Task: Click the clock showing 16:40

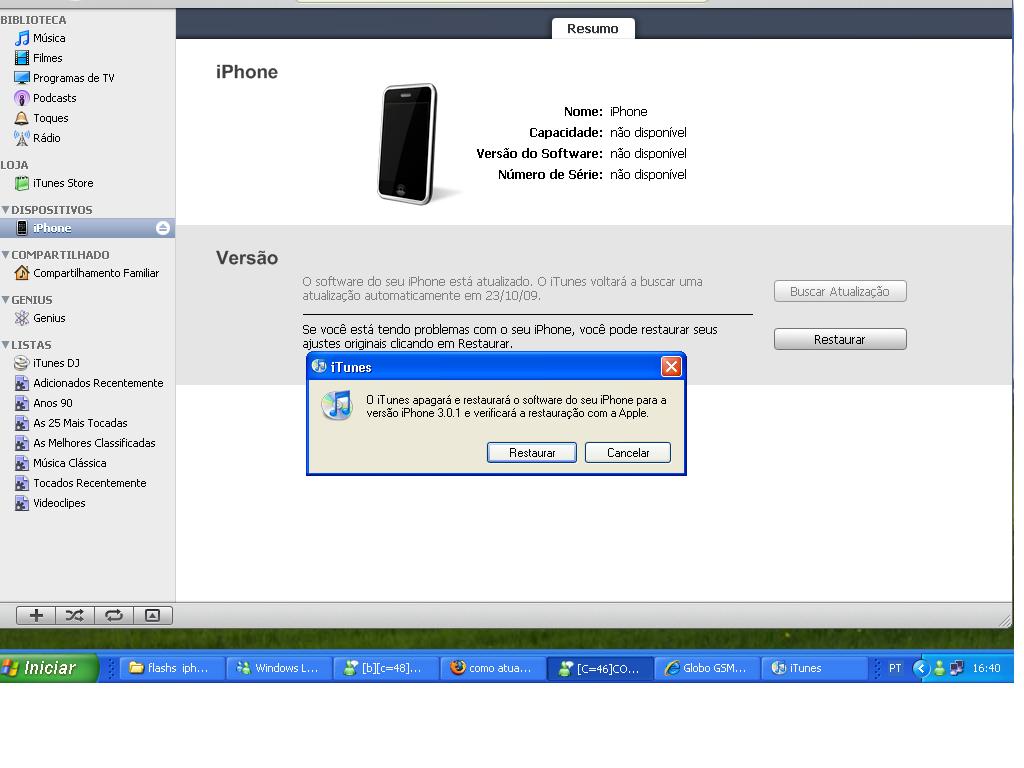Action: click(986, 668)
